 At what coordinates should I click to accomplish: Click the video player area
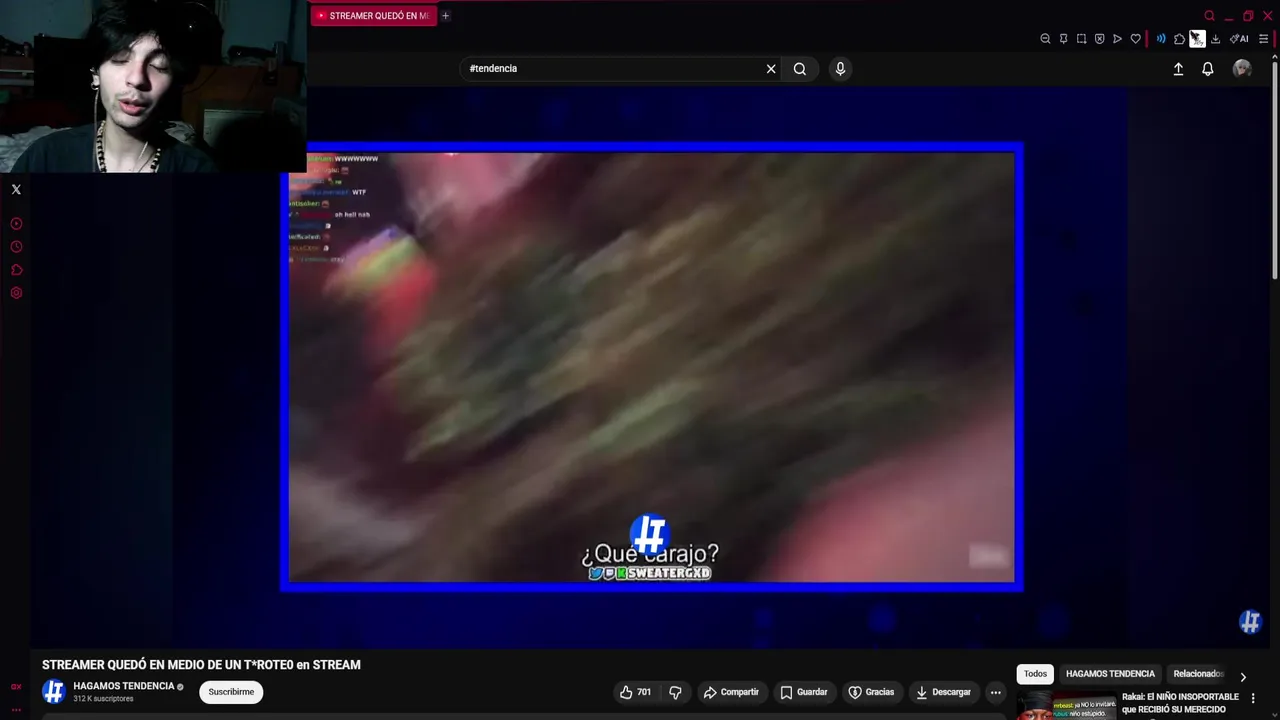[651, 367]
